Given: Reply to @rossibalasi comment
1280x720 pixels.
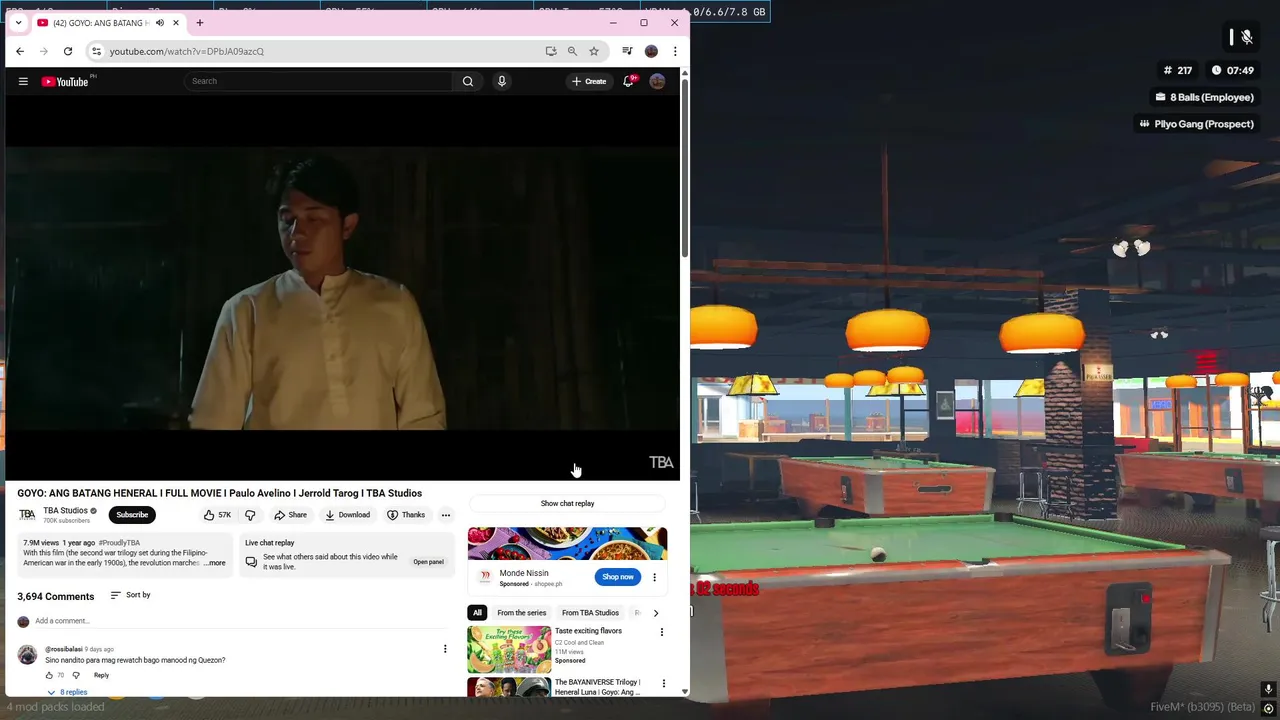Looking at the screenshot, I should pyautogui.click(x=101, y=675).
